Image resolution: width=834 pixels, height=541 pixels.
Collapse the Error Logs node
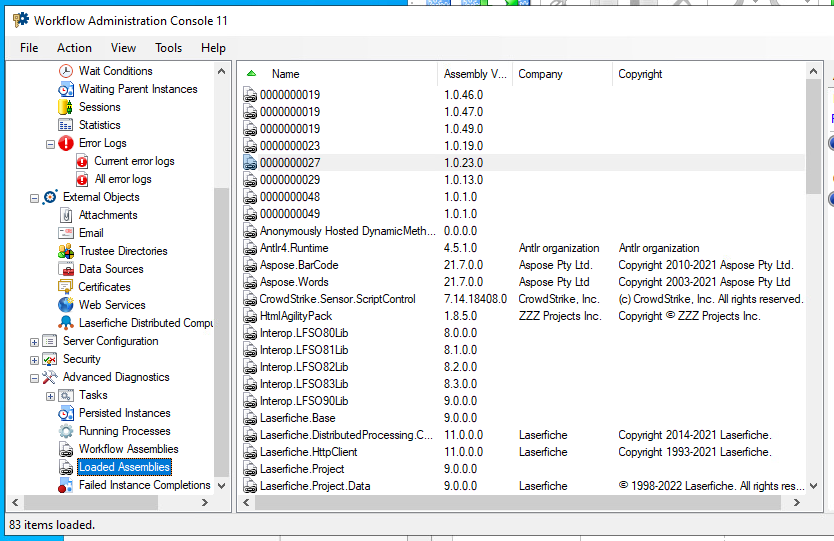[51, 144]
